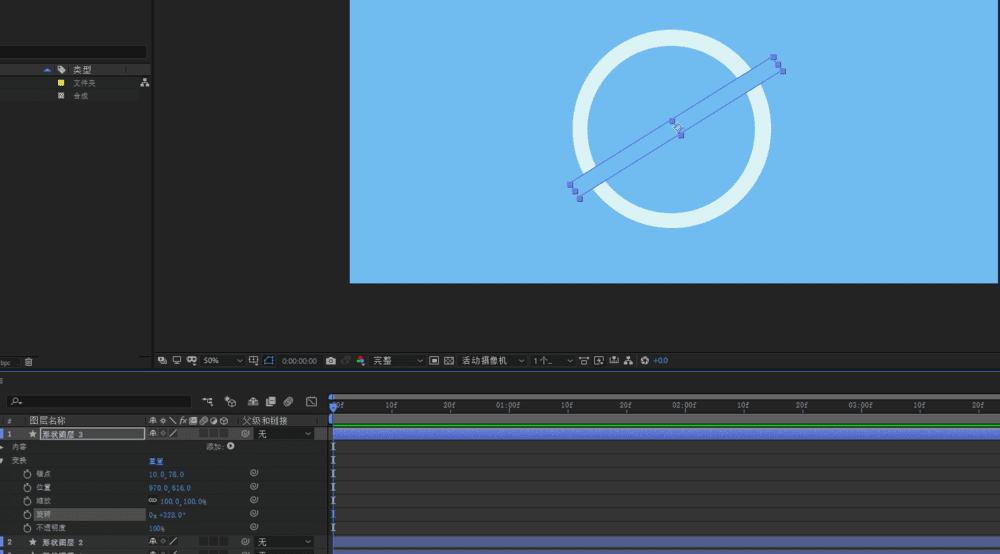Open the composition flowchart icon in Project panel

[145, 83]
